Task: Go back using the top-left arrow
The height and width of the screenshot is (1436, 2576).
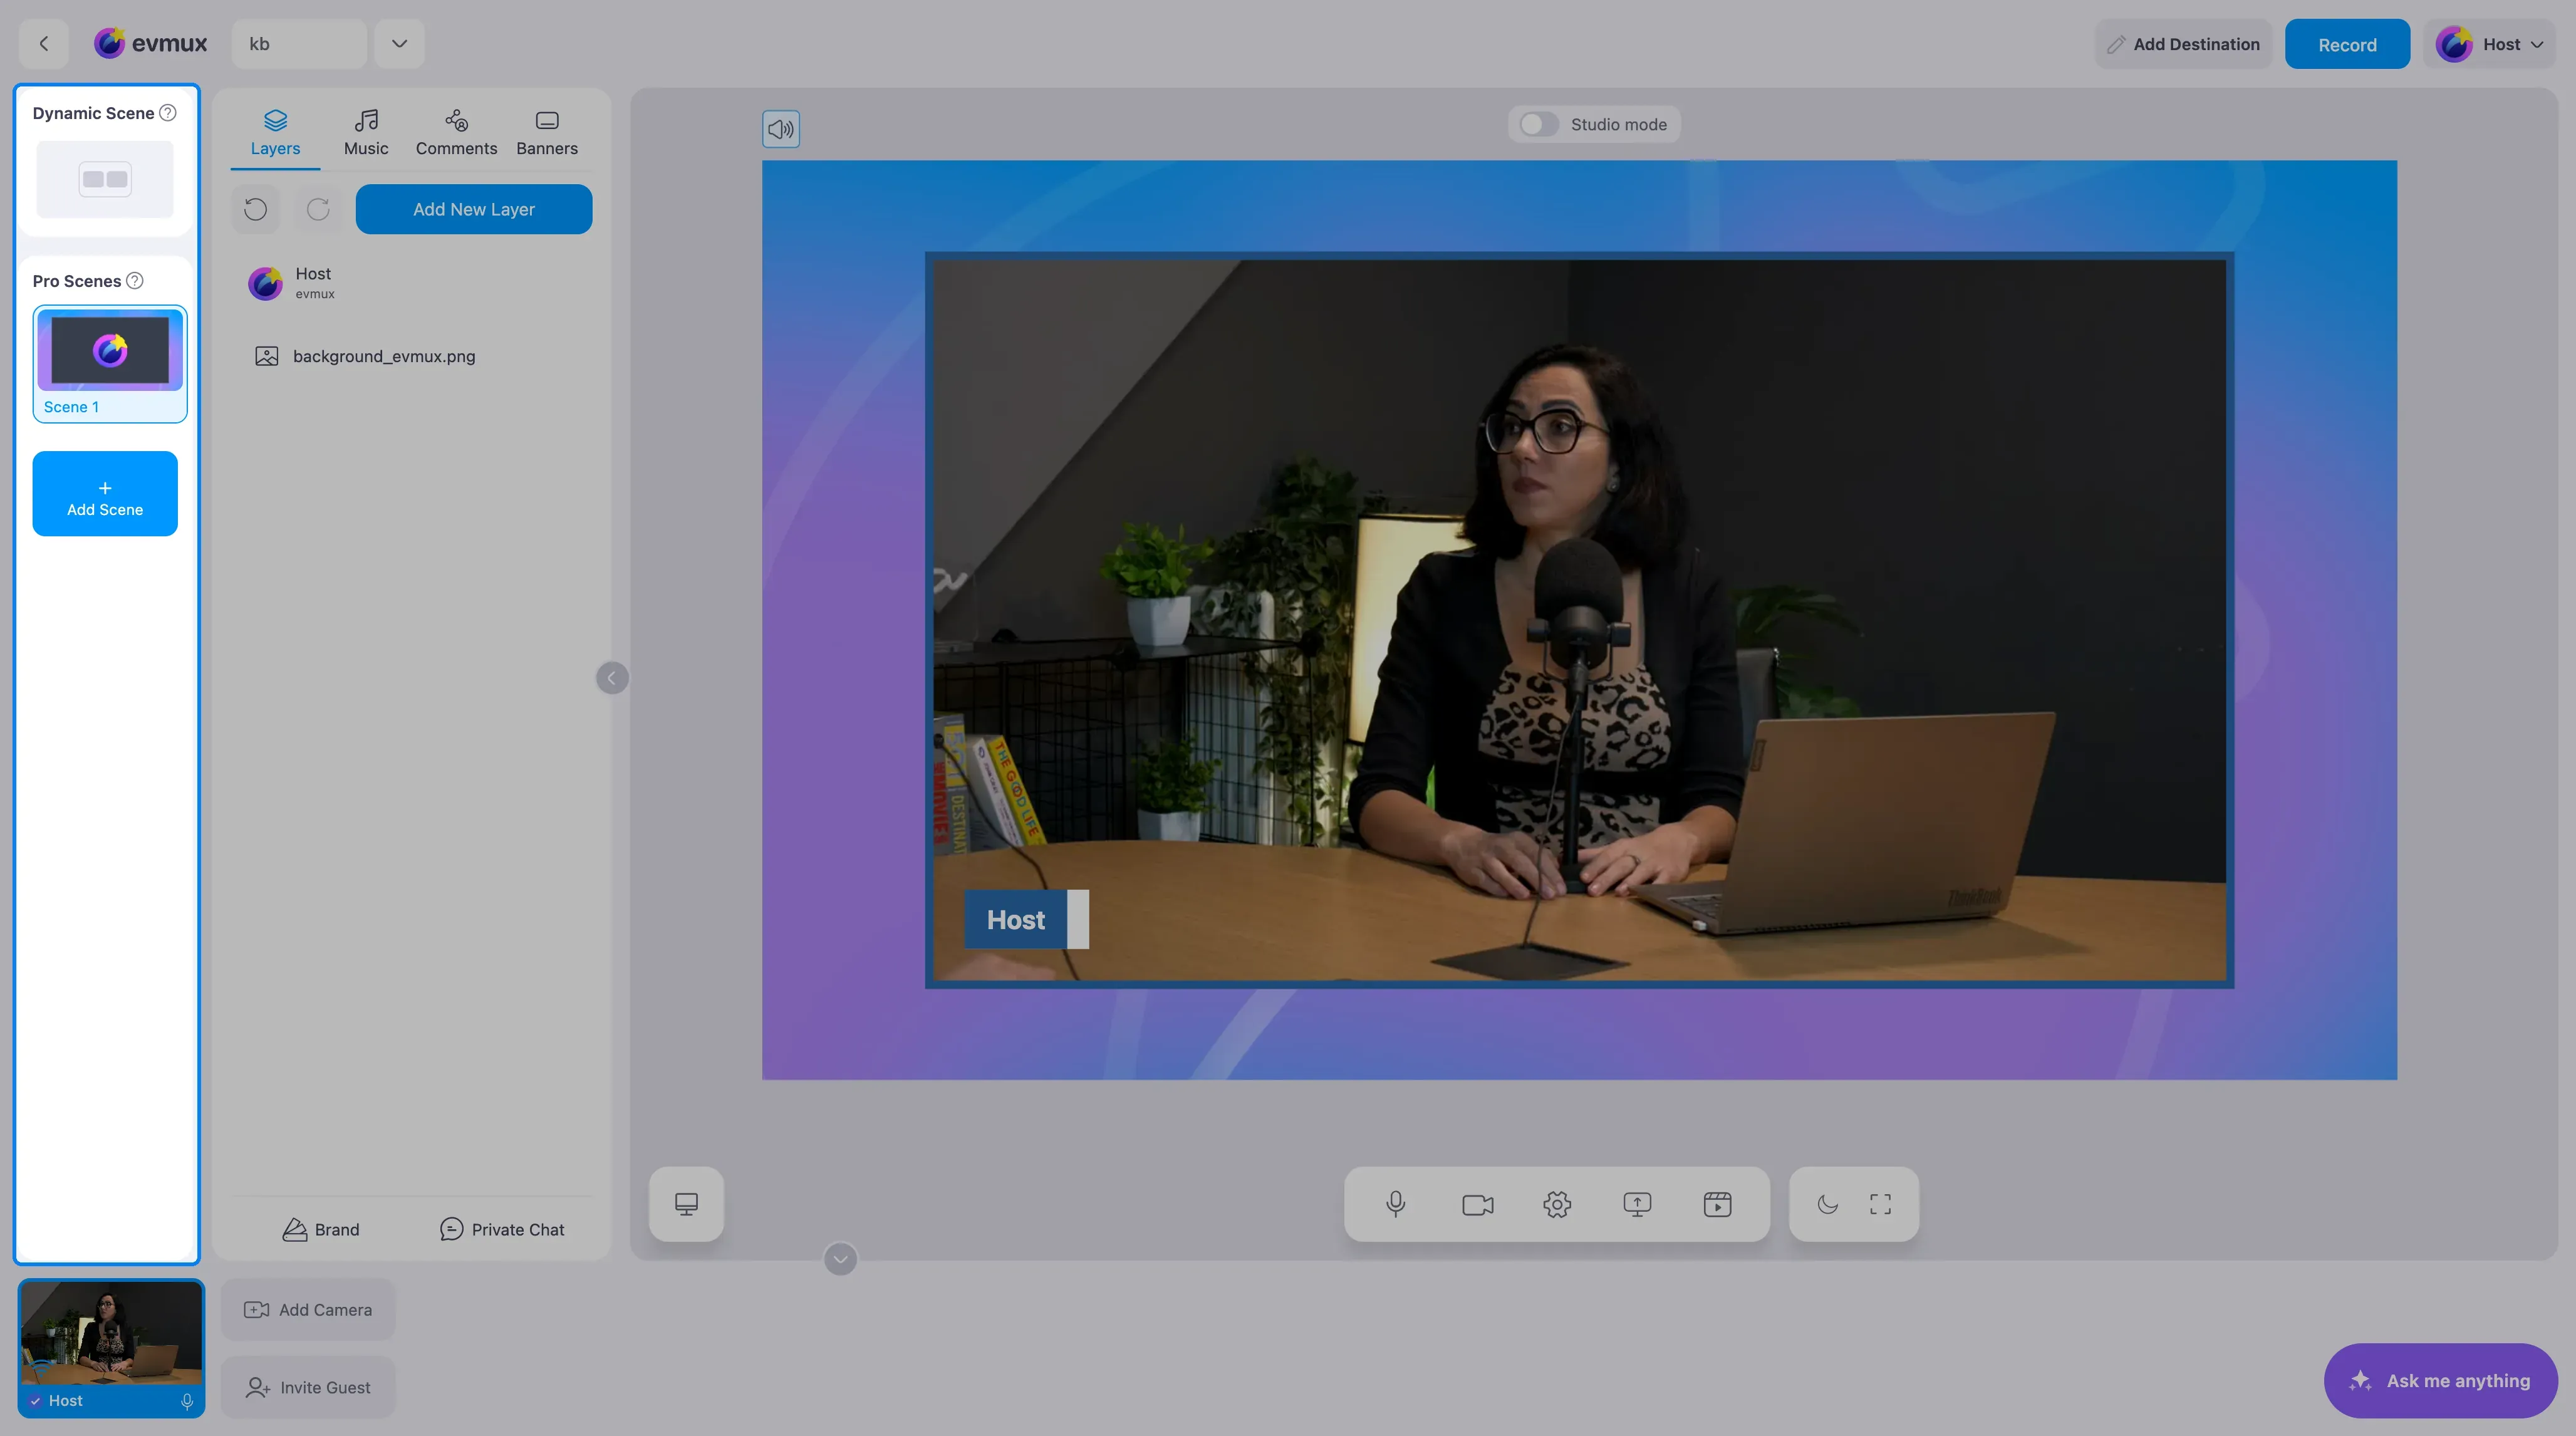Action: tap(44, 44)
